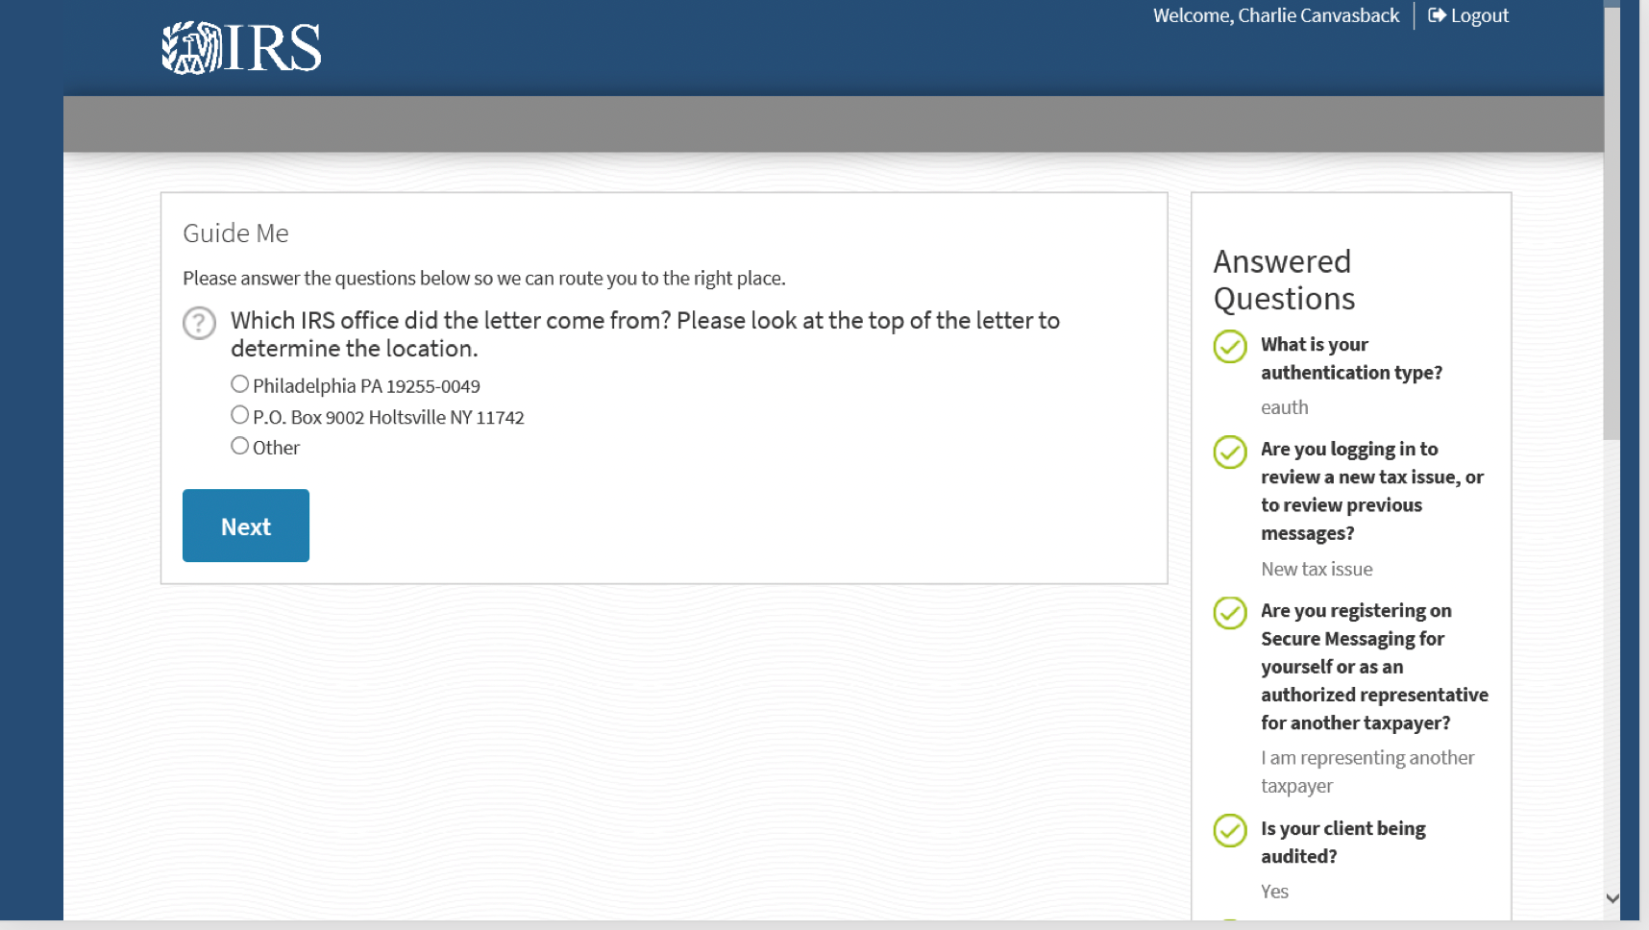This screenshot has height=930, width=1649.
Task: Click the Answered Questions panel heading
Action: [1283, 280]
